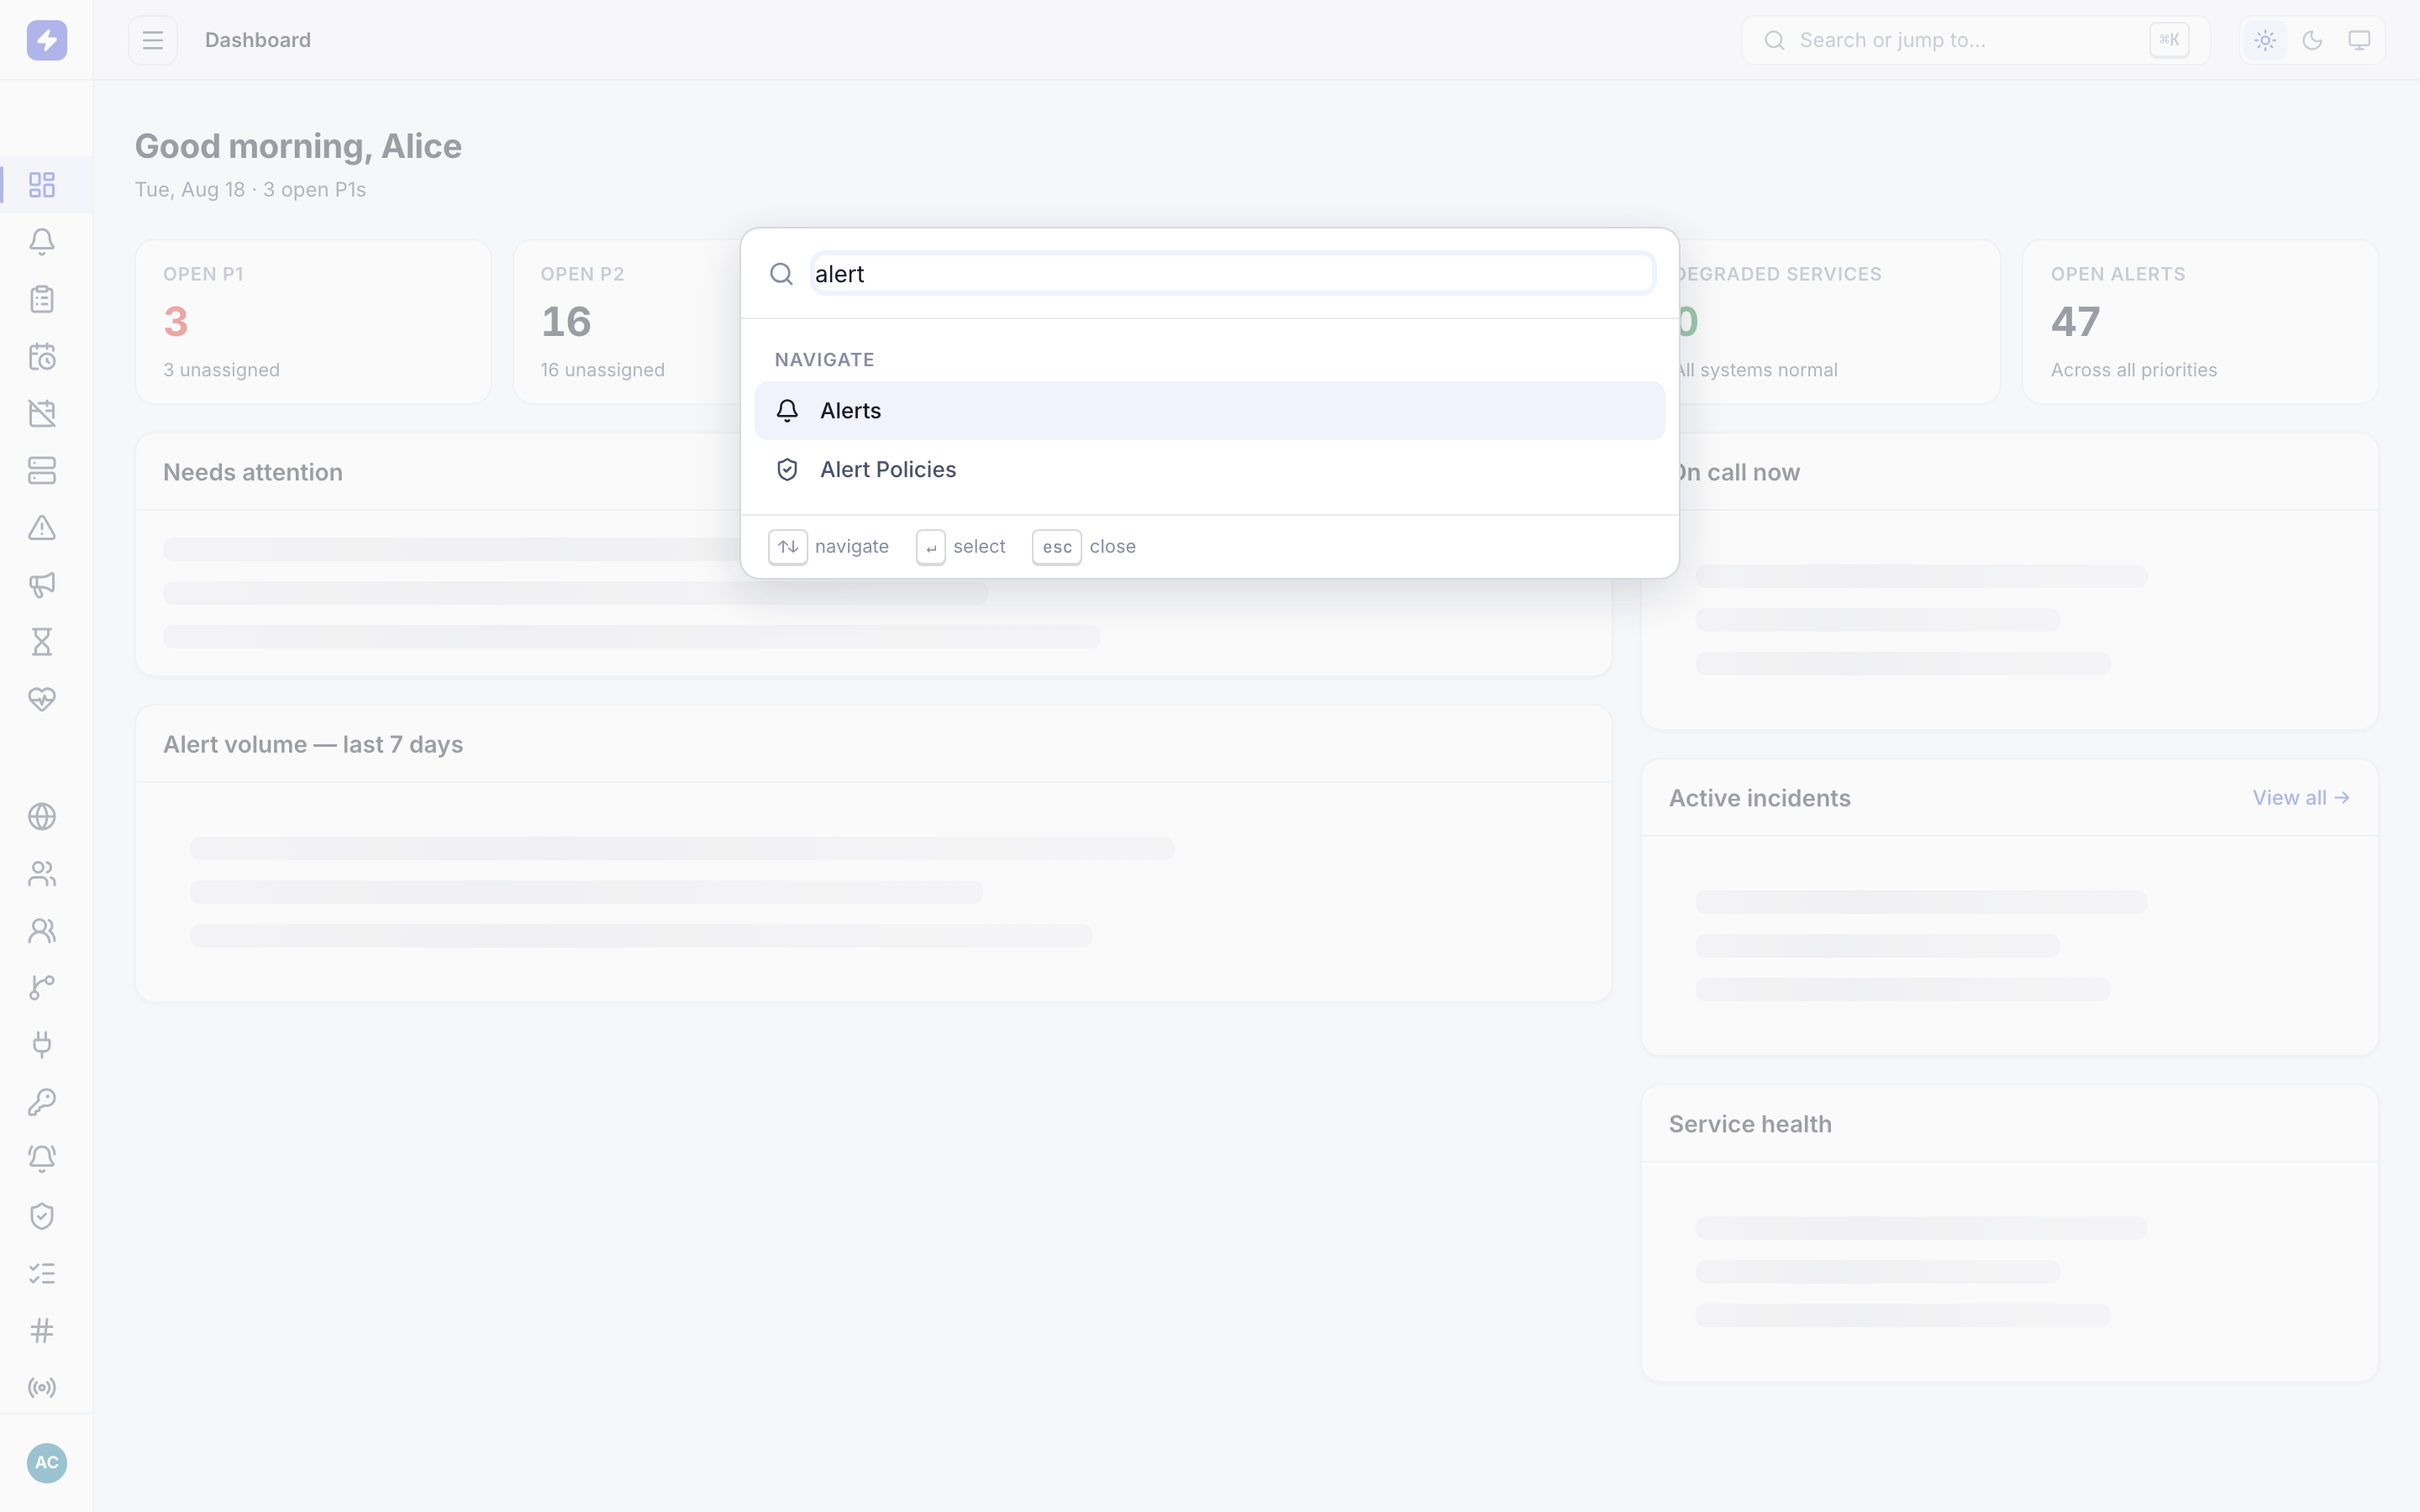
Task: Click the 'Service health' panel heading
Action: (1750, 1124)
